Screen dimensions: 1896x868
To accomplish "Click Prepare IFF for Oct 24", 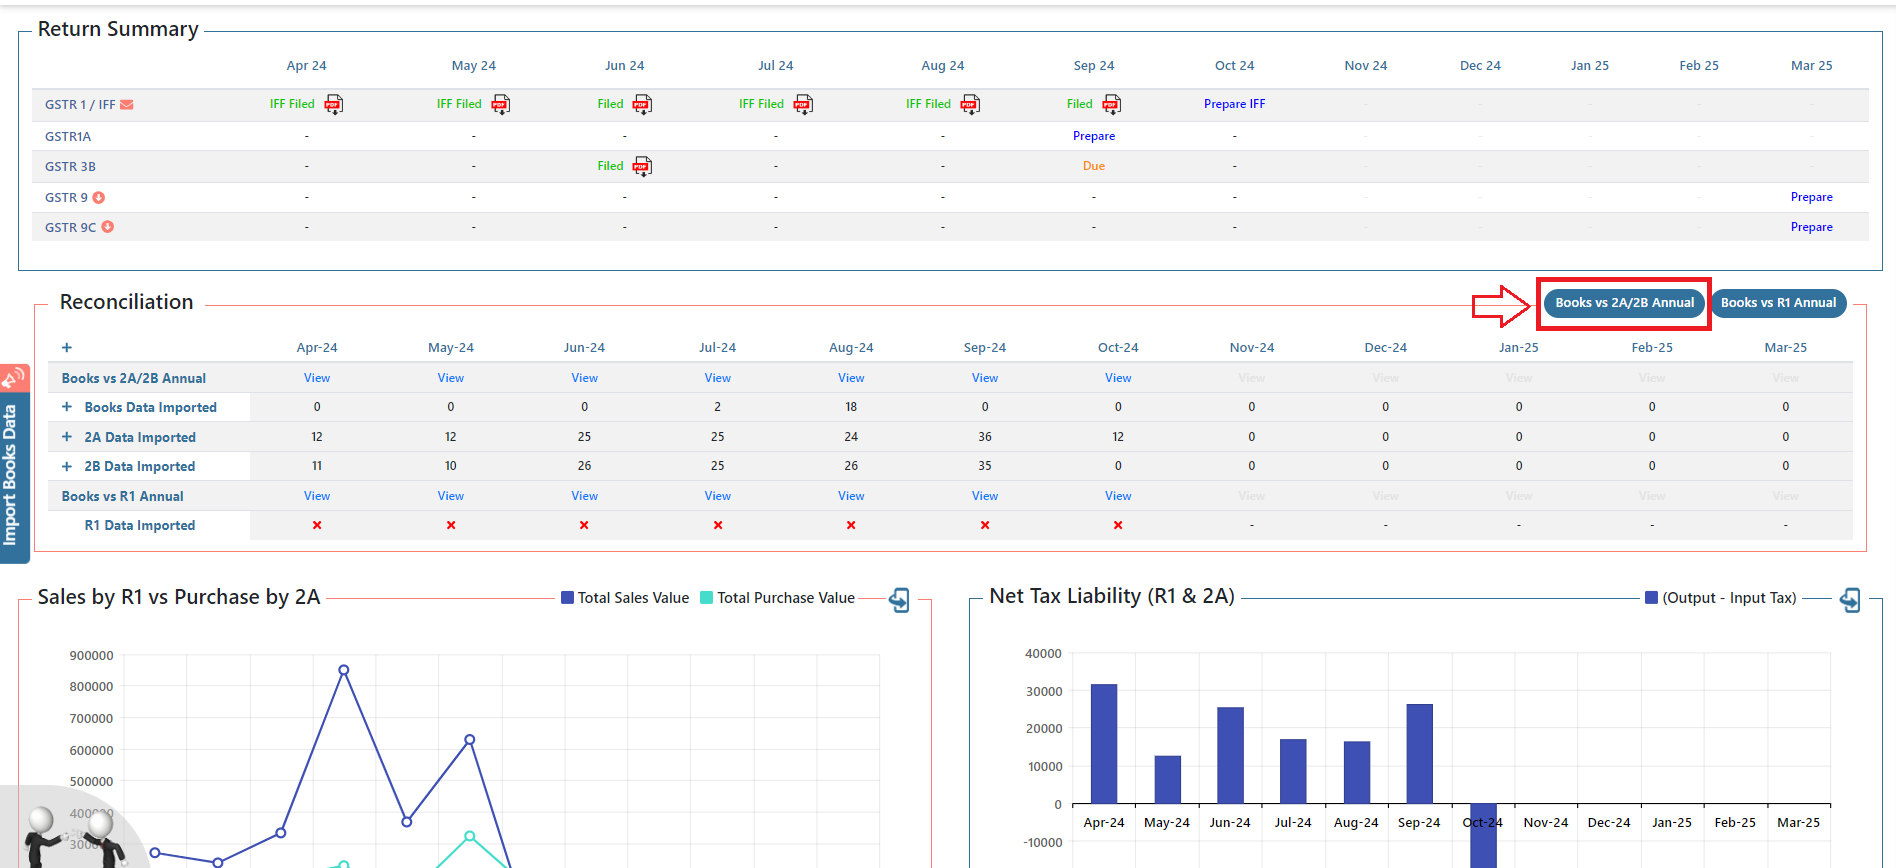I will [x=1234, y=104].
